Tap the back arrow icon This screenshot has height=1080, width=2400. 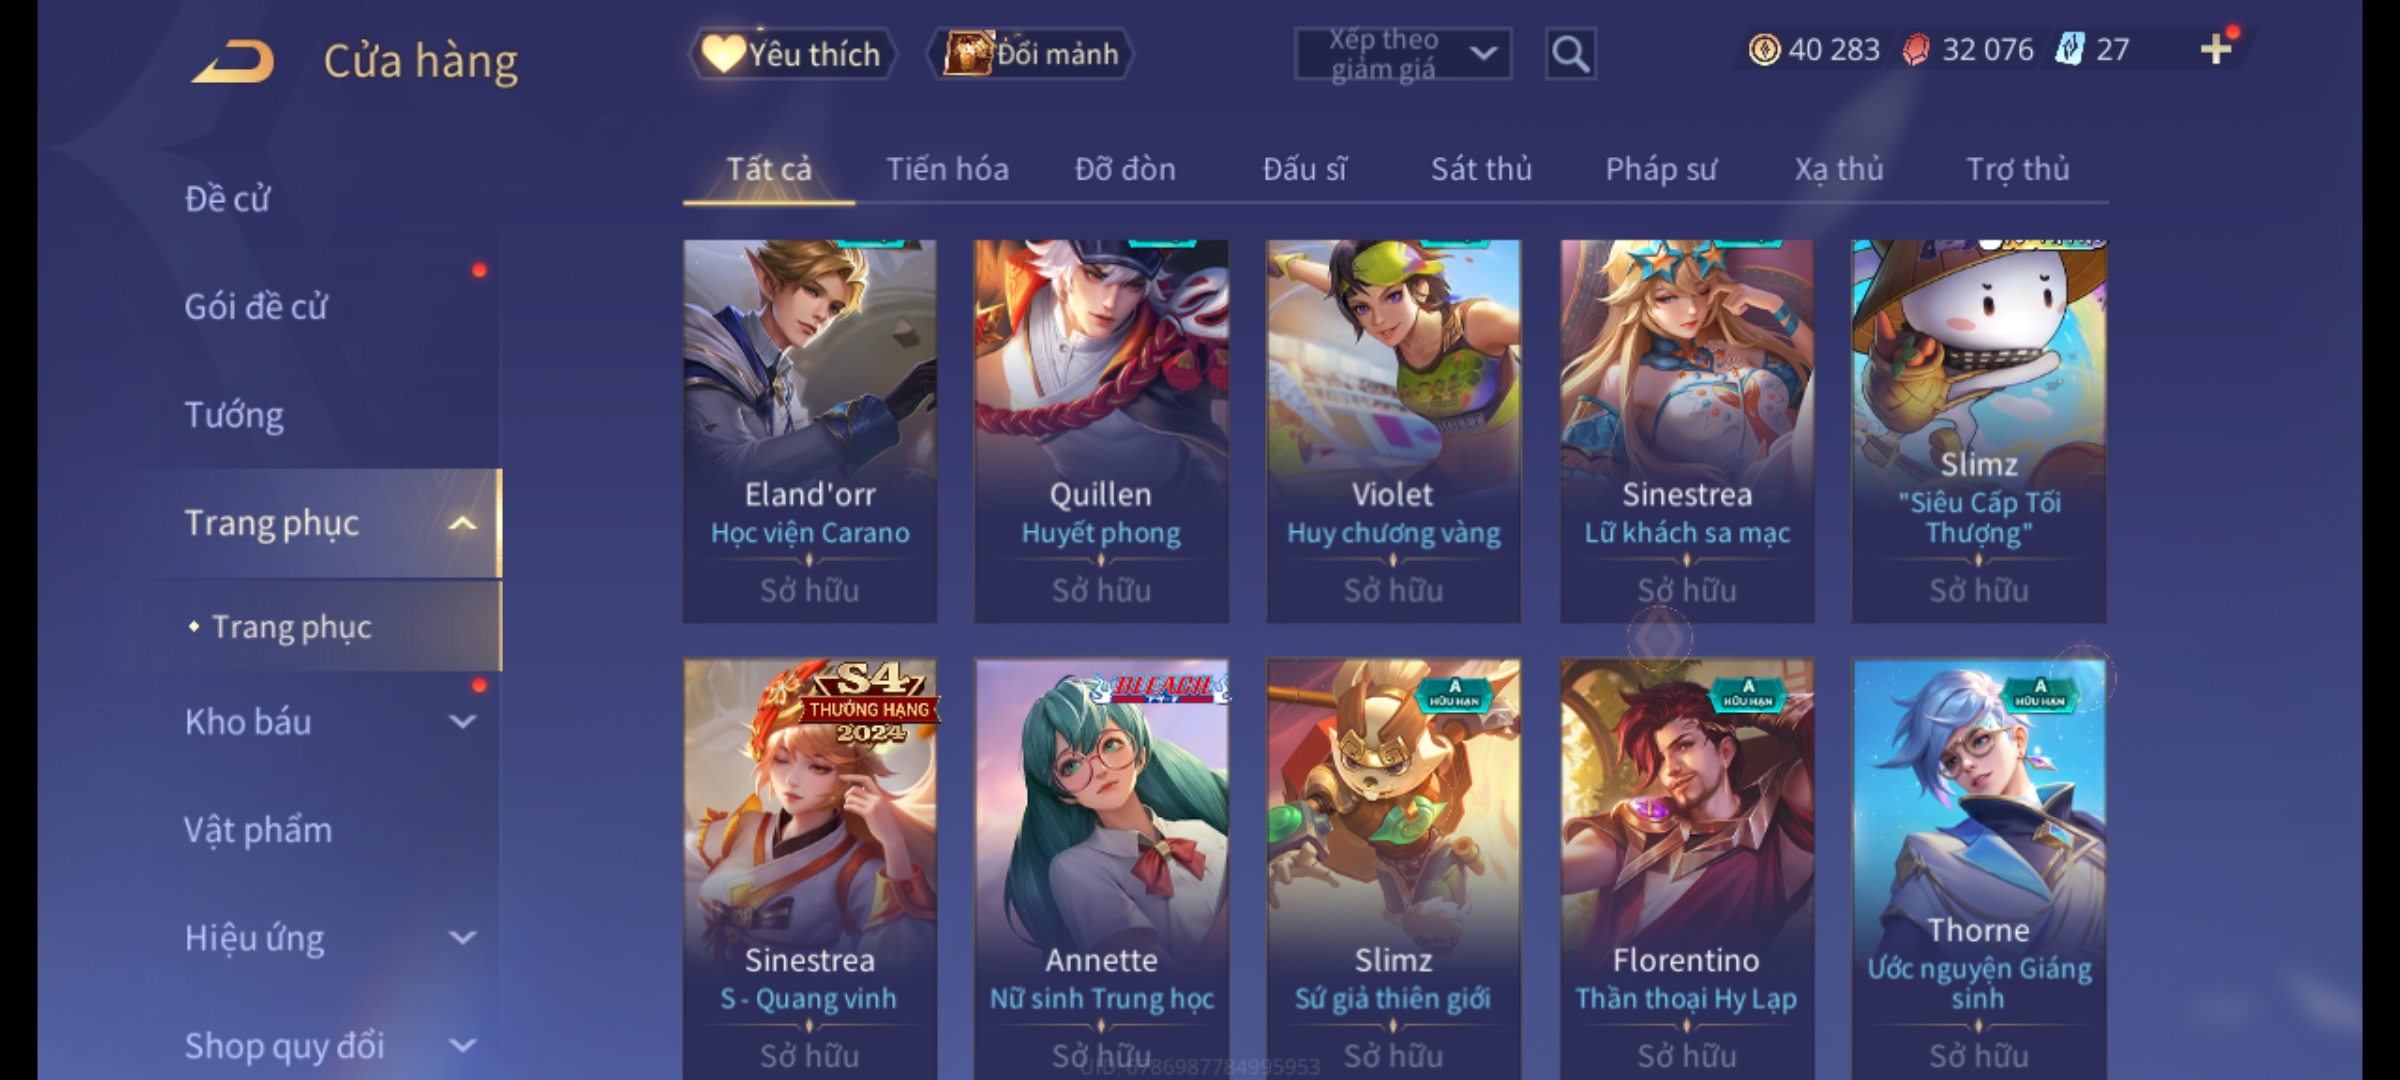tap(233, 62)
